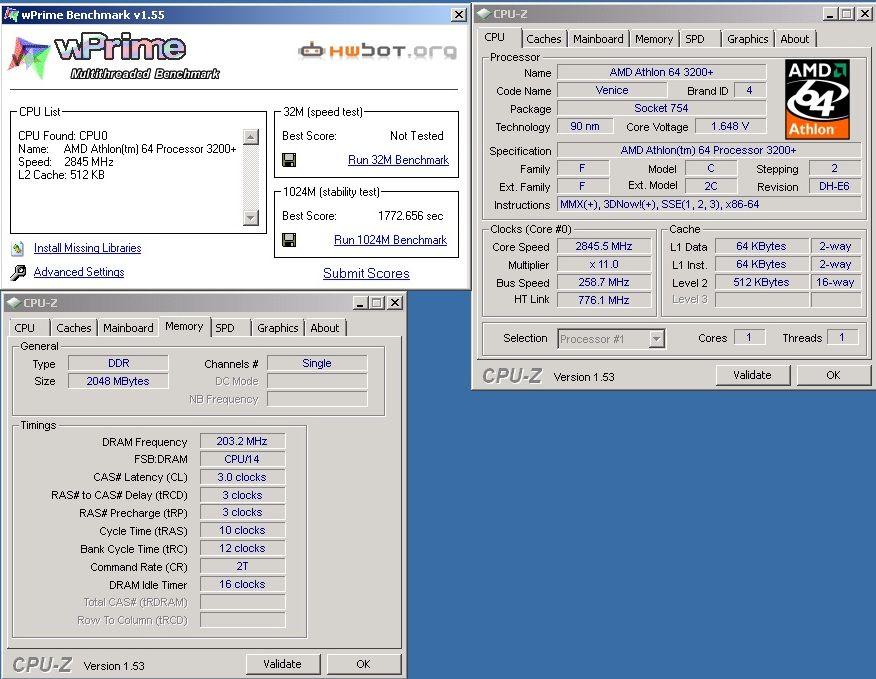Click the memory Size value 2048 MBytes
Image resolution: width=876 pixels, height=679 pixels.
tap(118, 381)
